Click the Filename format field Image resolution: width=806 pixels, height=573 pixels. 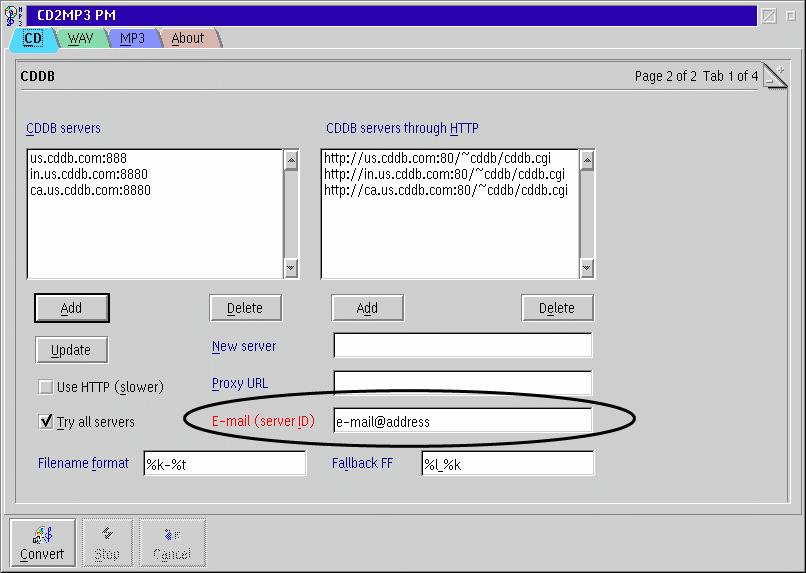(x=225, y=464)
